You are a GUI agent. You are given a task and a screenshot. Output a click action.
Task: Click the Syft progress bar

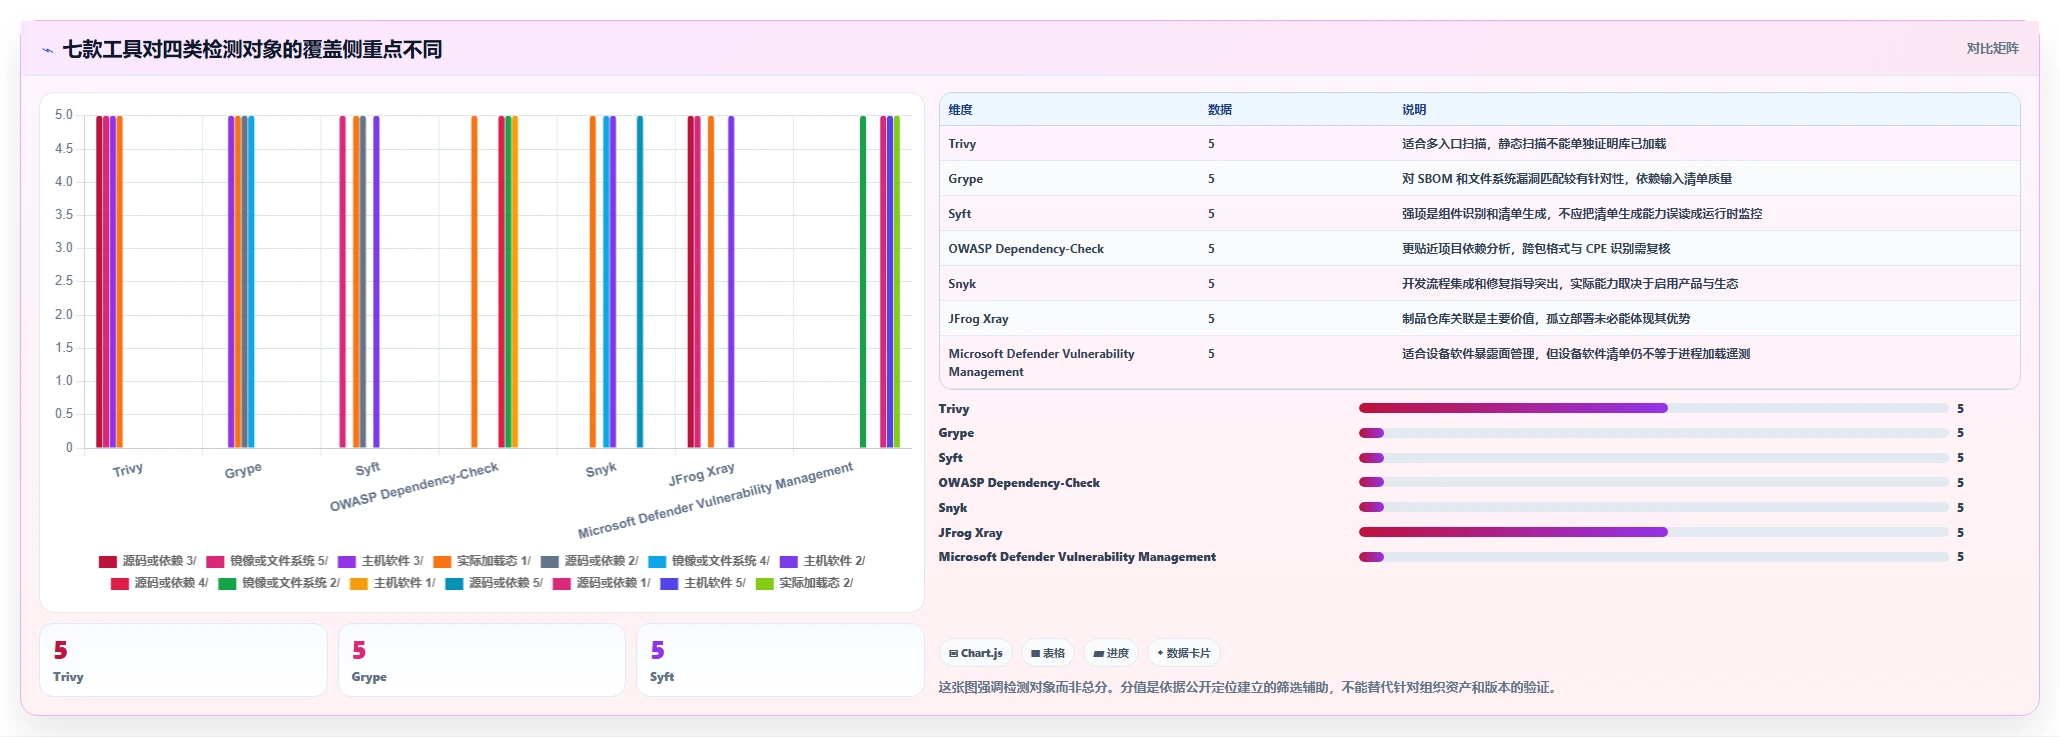coord(1653,458)
